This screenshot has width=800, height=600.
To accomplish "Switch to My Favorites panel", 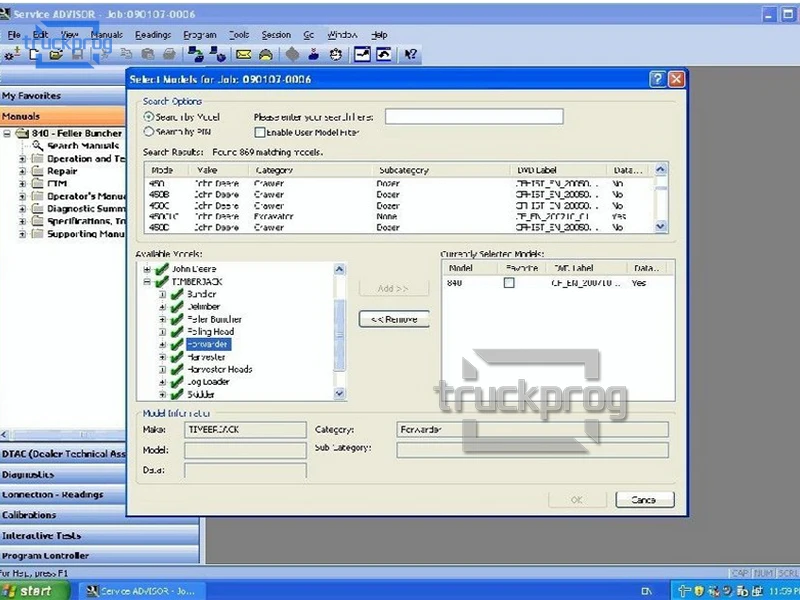I will [63, 96].
